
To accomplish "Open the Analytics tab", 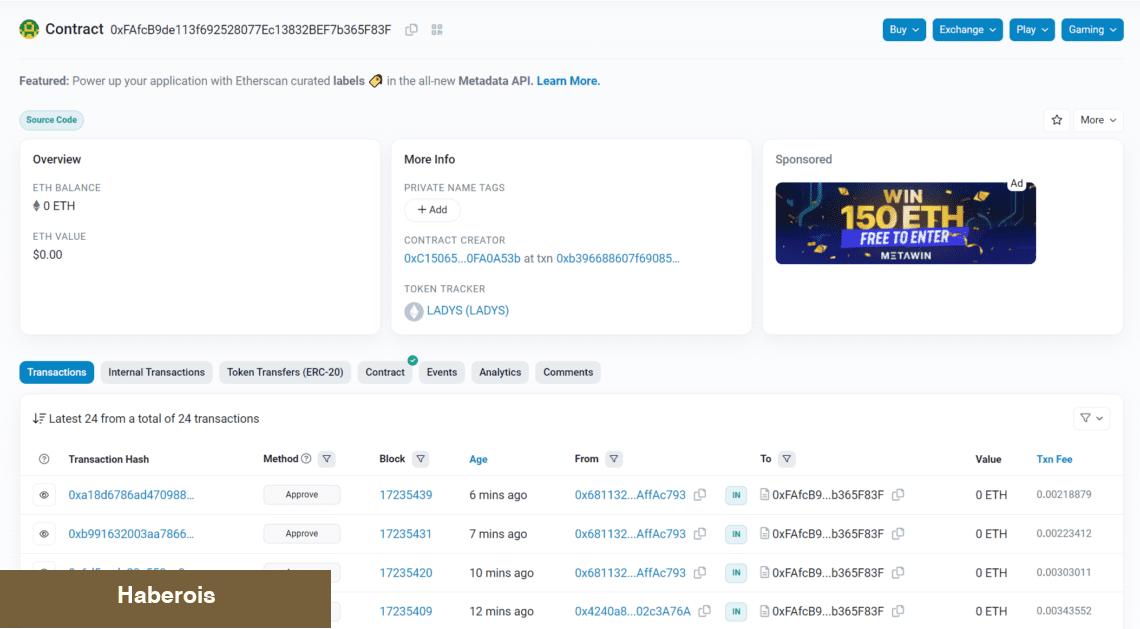I will (x=500, y=372).
